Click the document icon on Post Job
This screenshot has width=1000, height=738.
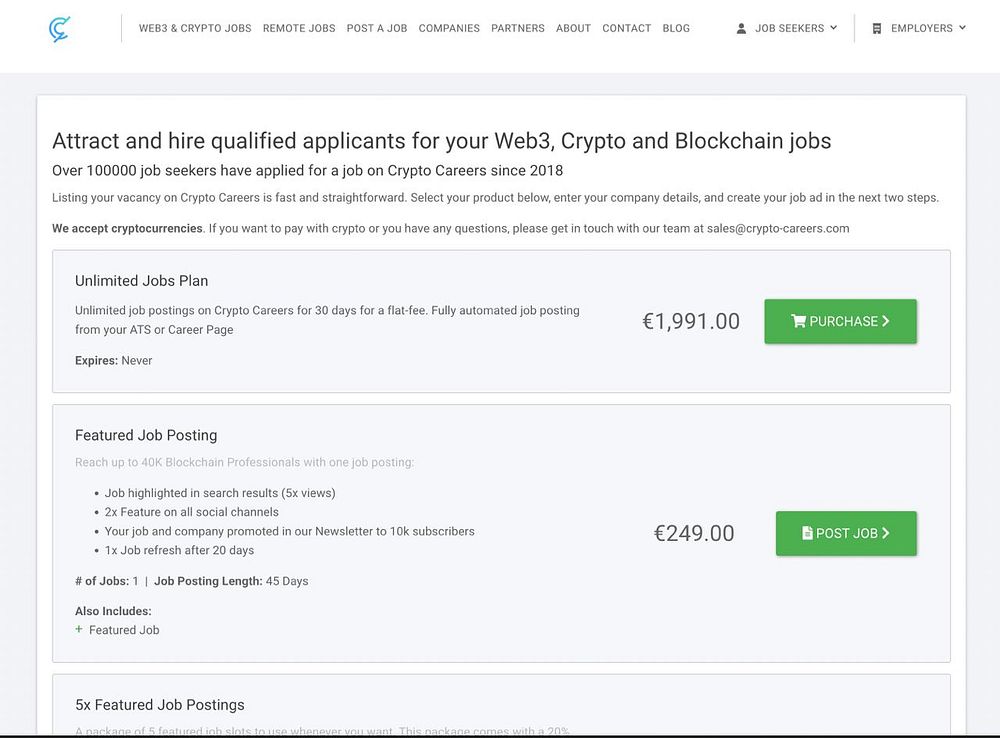point(807,533)
